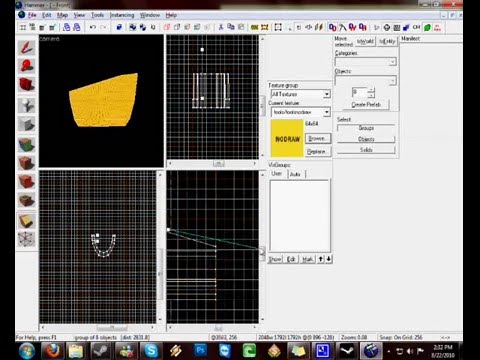Screen dimensions: 480x360
Task: Open the Categories dropdown
Action: (x=392, y=62)
